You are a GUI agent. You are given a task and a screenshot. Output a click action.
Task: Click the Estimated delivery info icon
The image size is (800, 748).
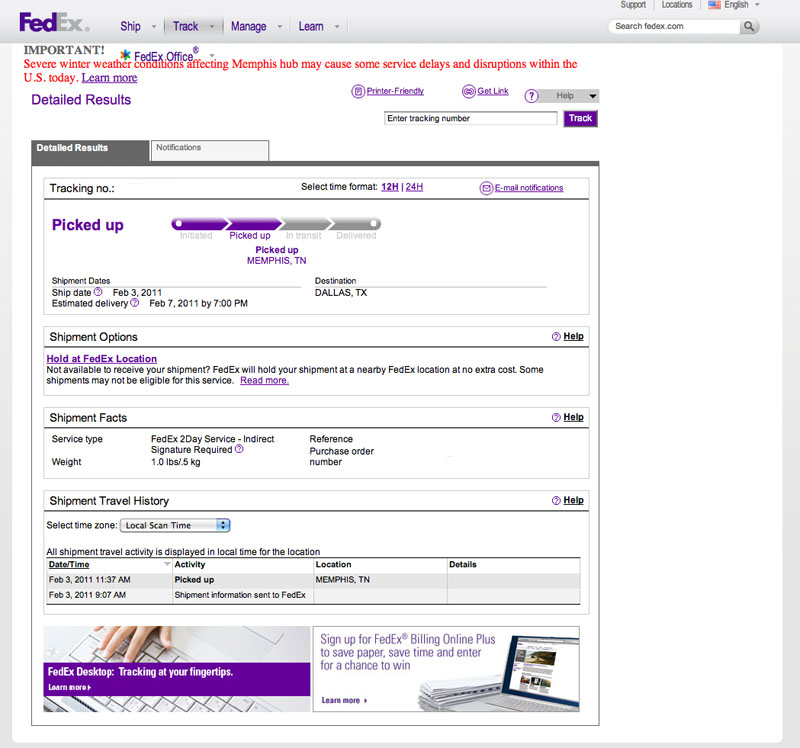click(134, 303)
